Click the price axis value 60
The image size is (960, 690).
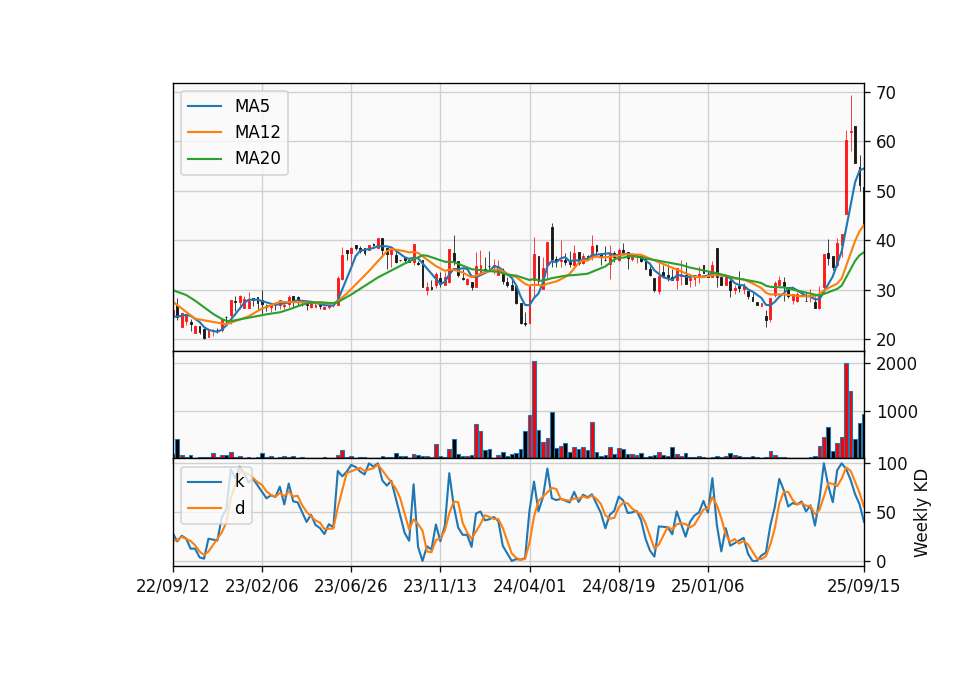pyautogui.click(x=886, y=142)
